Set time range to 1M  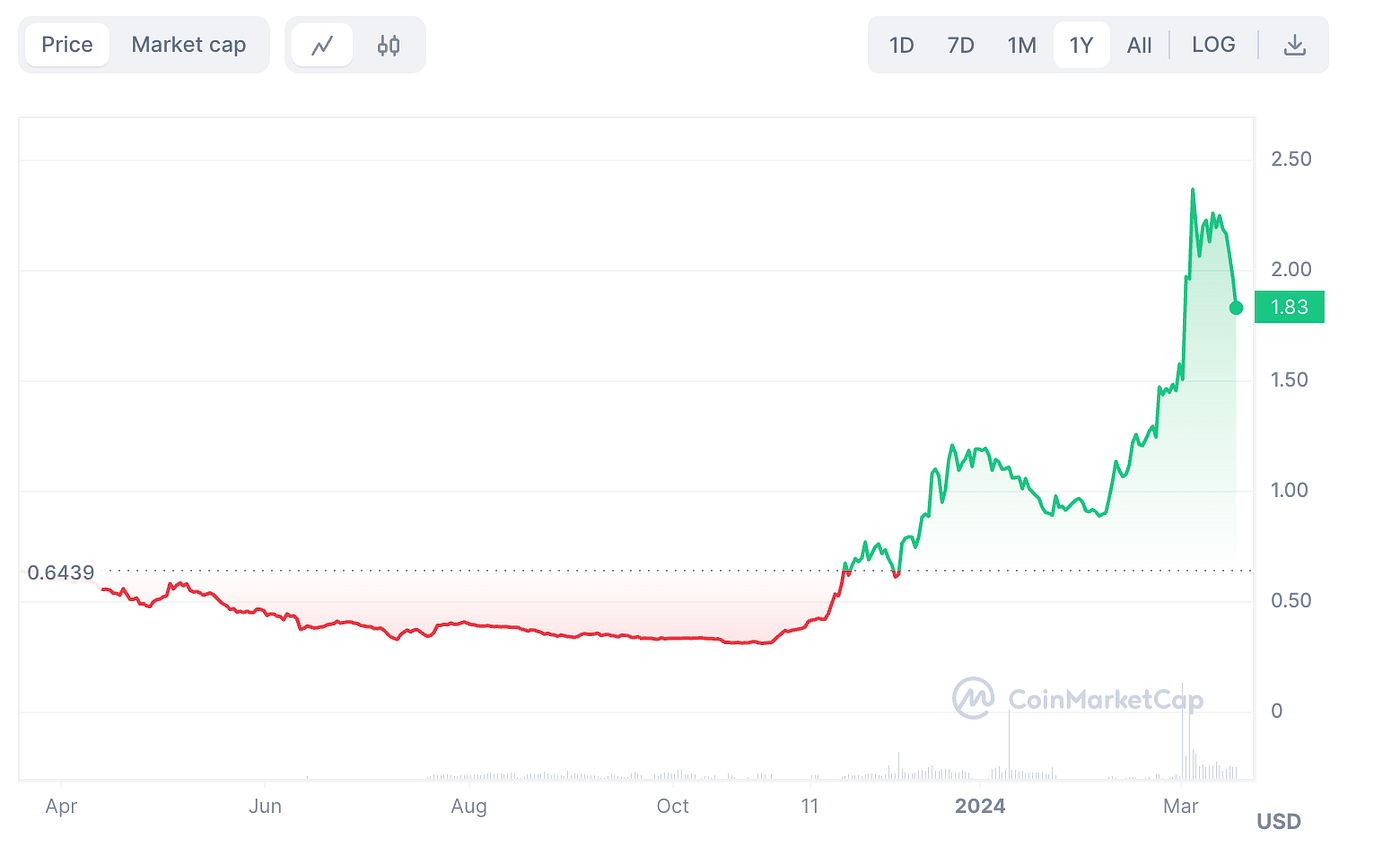tap(1021, 45)
